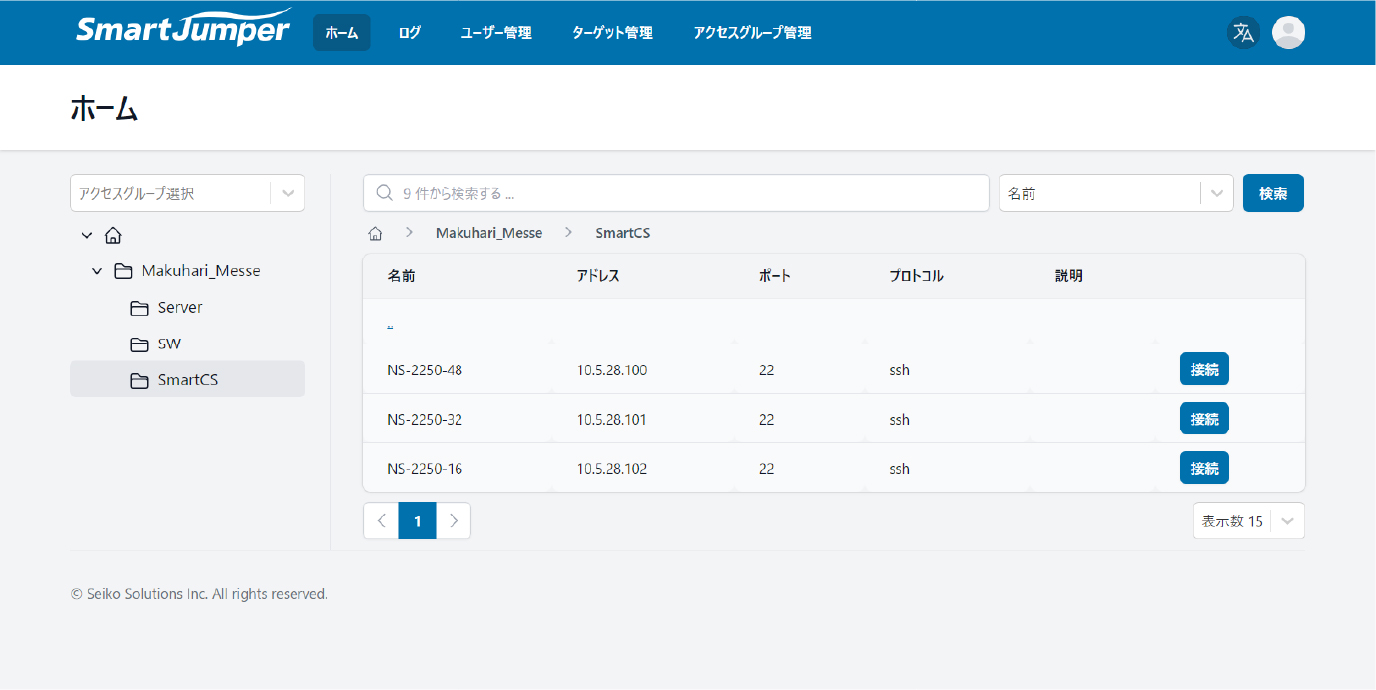Click the Seiko Solutions copyright text
This screenshot has height=690, width=1376.
pos(199,594)
